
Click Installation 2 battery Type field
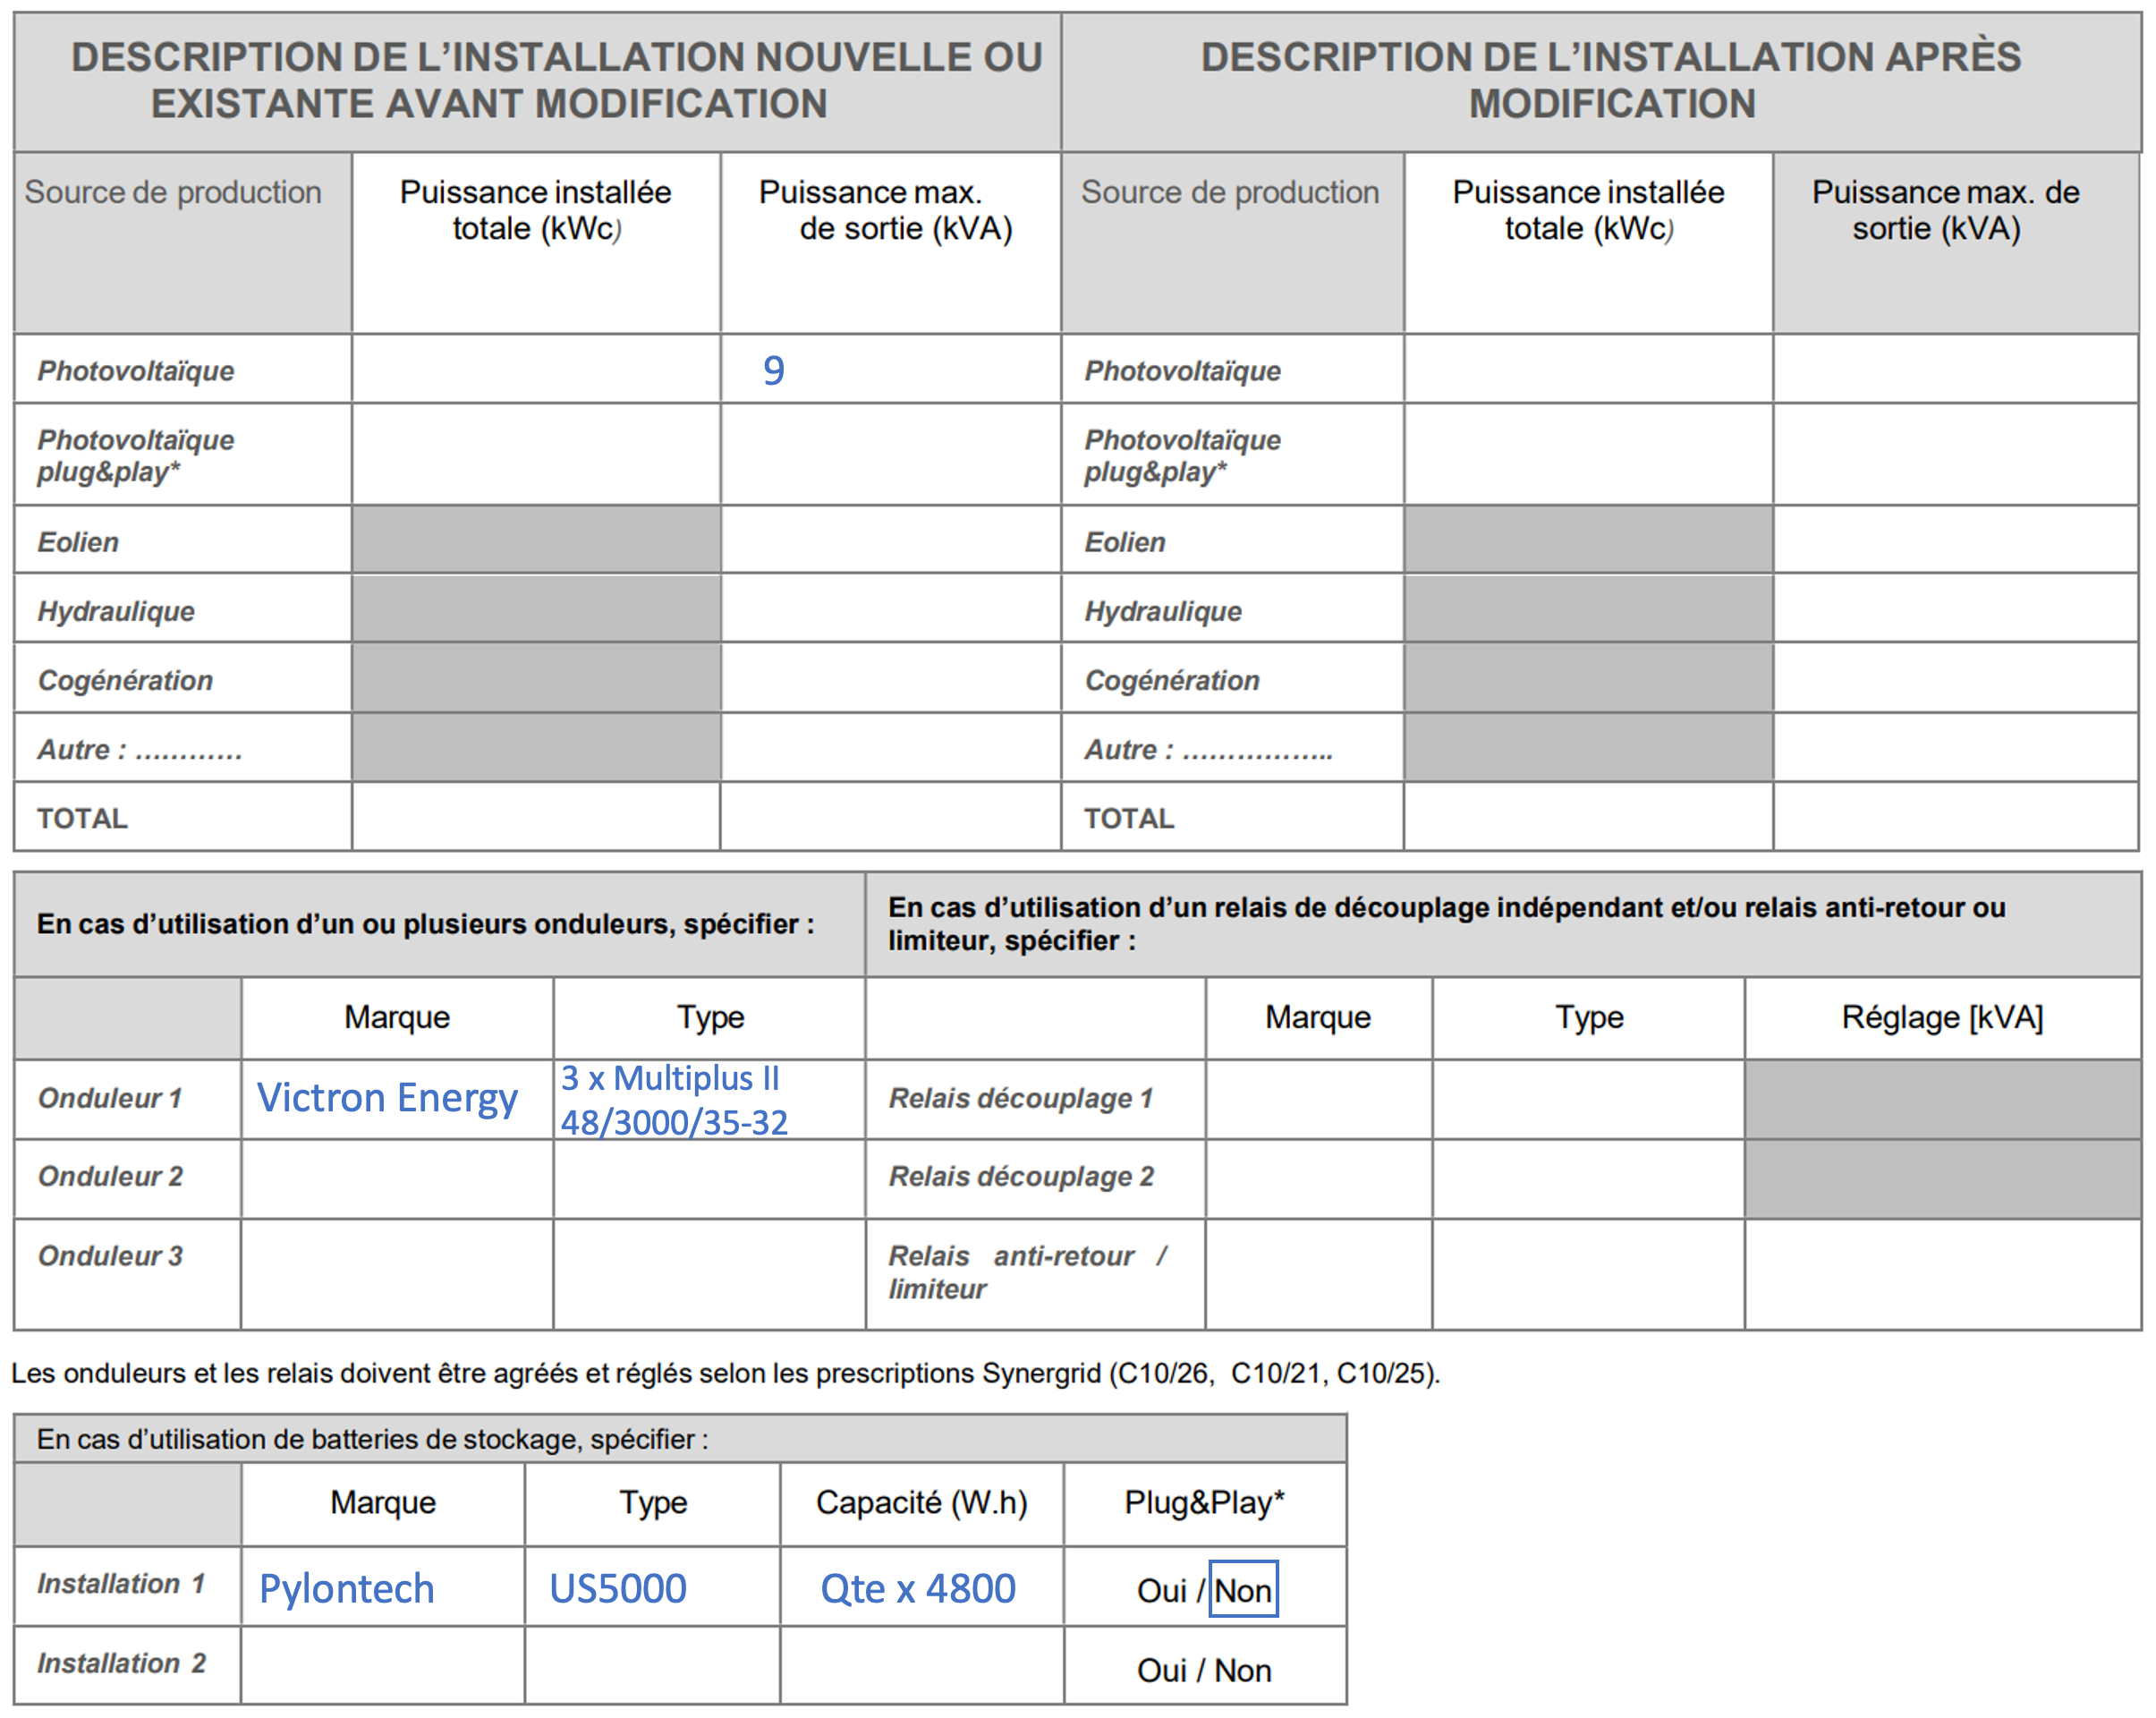click(652, 1665)
